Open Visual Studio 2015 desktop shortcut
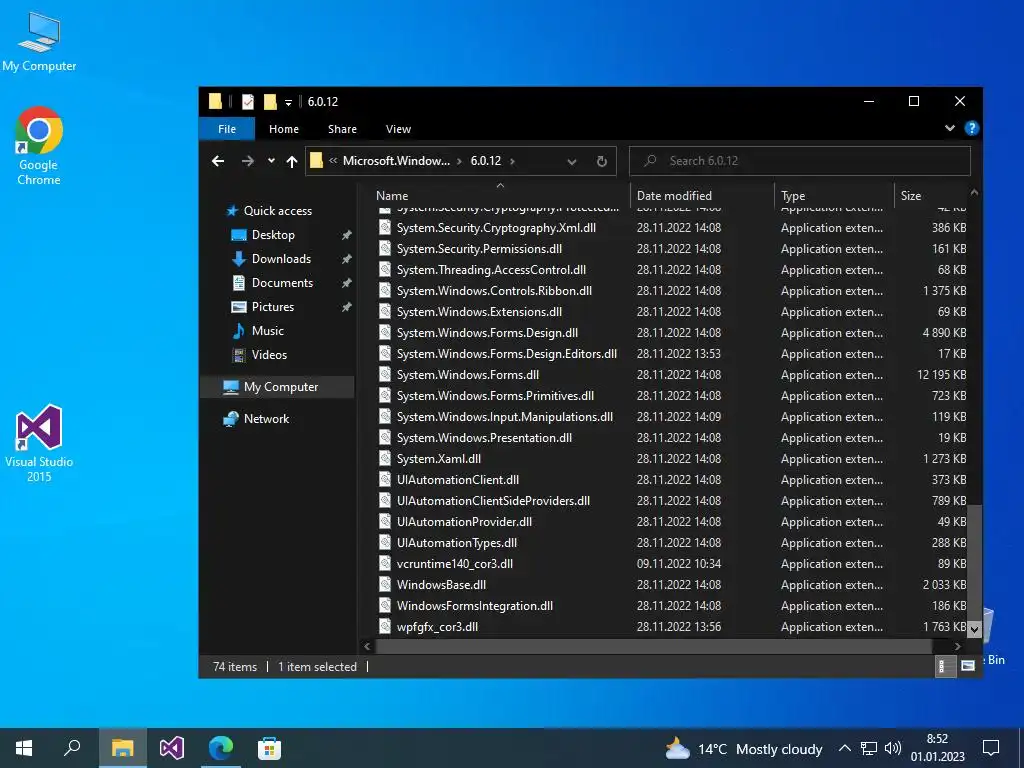The width and height of the screenshot is (1024, 768). (x=39, y=443)
